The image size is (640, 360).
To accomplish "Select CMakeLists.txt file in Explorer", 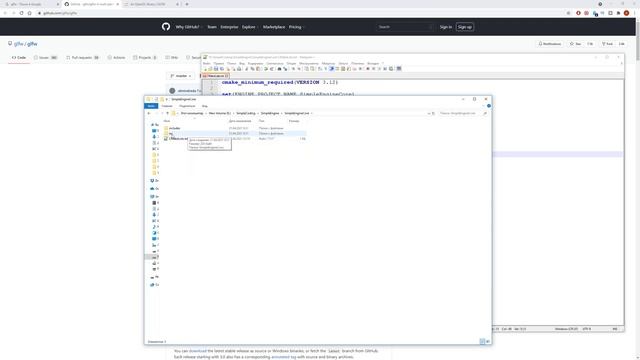I will [x=176, y=139].
